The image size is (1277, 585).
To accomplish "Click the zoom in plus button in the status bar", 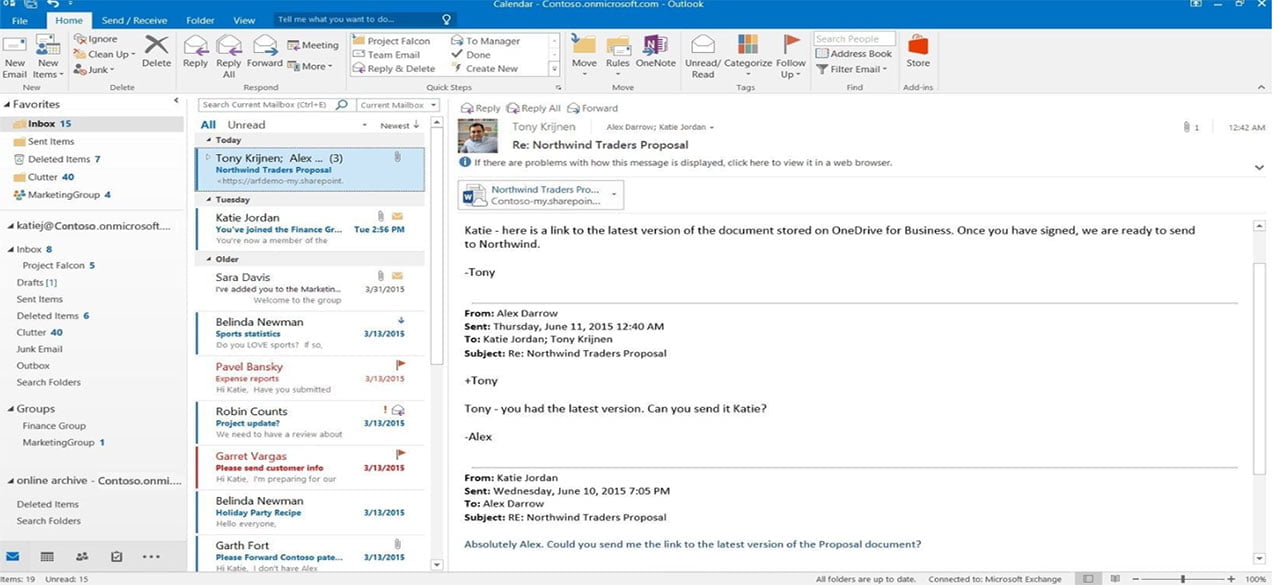I will (x=1231, y=578).
